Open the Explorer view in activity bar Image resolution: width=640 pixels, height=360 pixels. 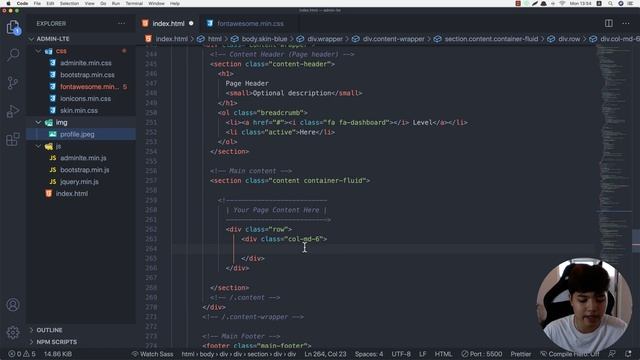(x=13, y=28)
